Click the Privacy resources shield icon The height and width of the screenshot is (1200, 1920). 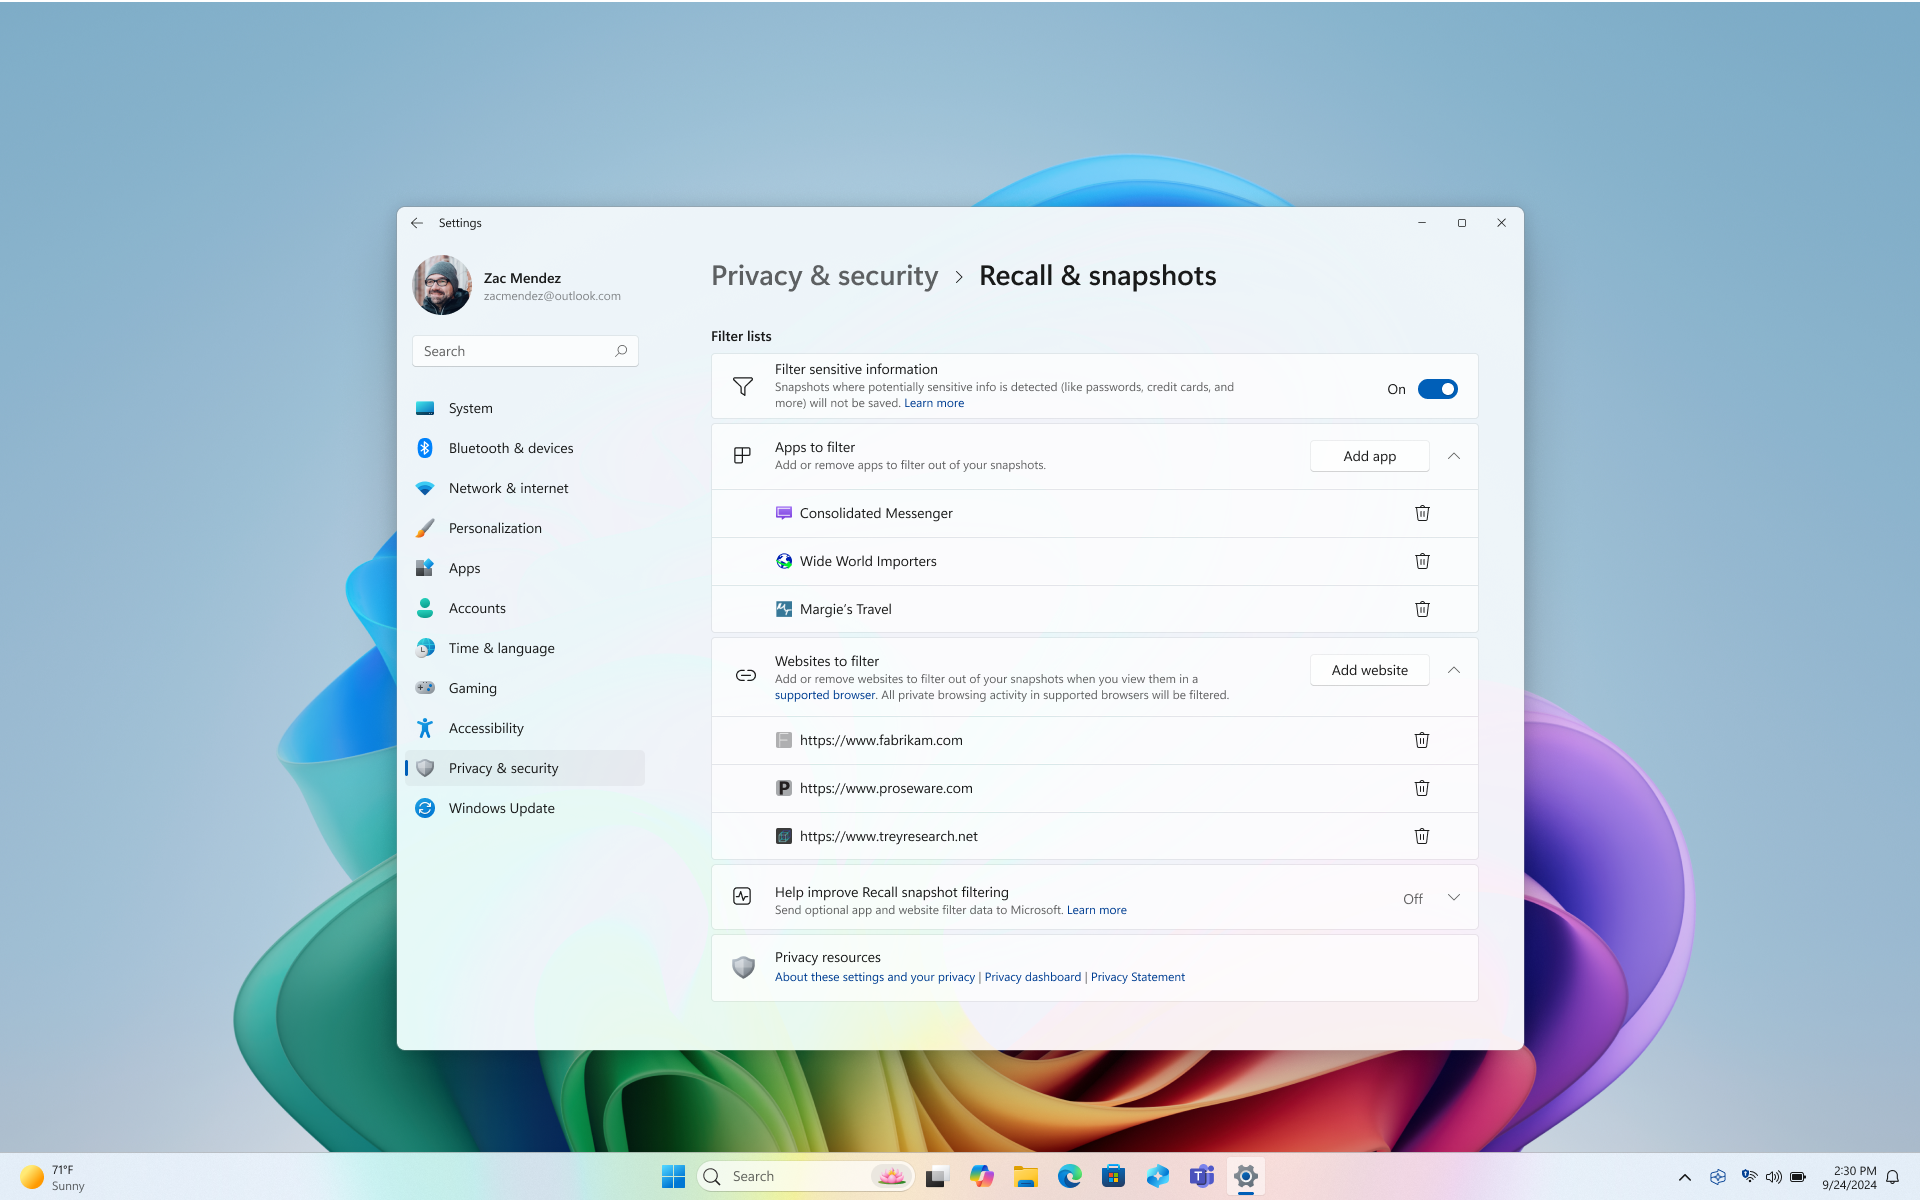[744, 965]
